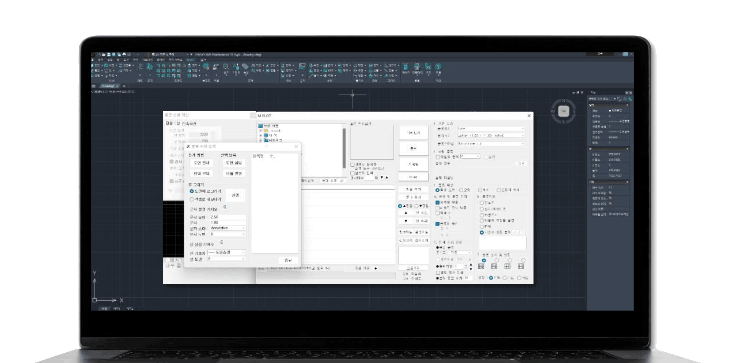
Task: Open the third dropdown at M-PLOT top right
Action: [x=491, y=143]
